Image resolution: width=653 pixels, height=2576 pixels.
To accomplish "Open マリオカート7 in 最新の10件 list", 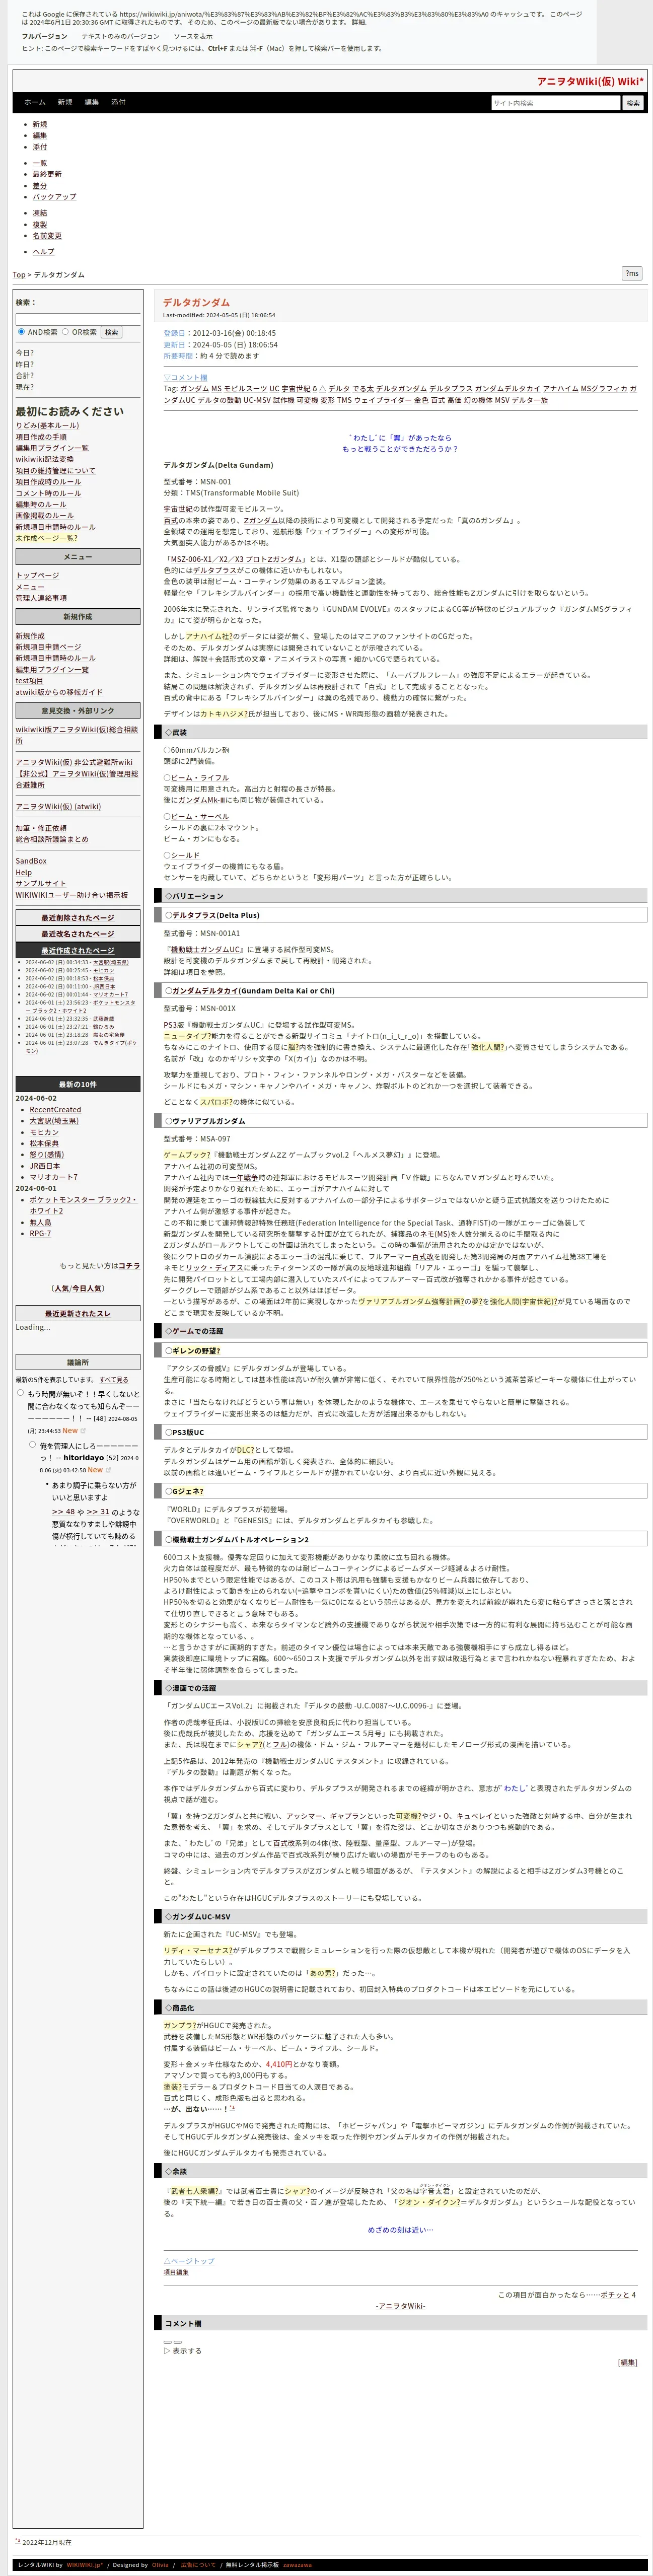I will coord(53,1177).
